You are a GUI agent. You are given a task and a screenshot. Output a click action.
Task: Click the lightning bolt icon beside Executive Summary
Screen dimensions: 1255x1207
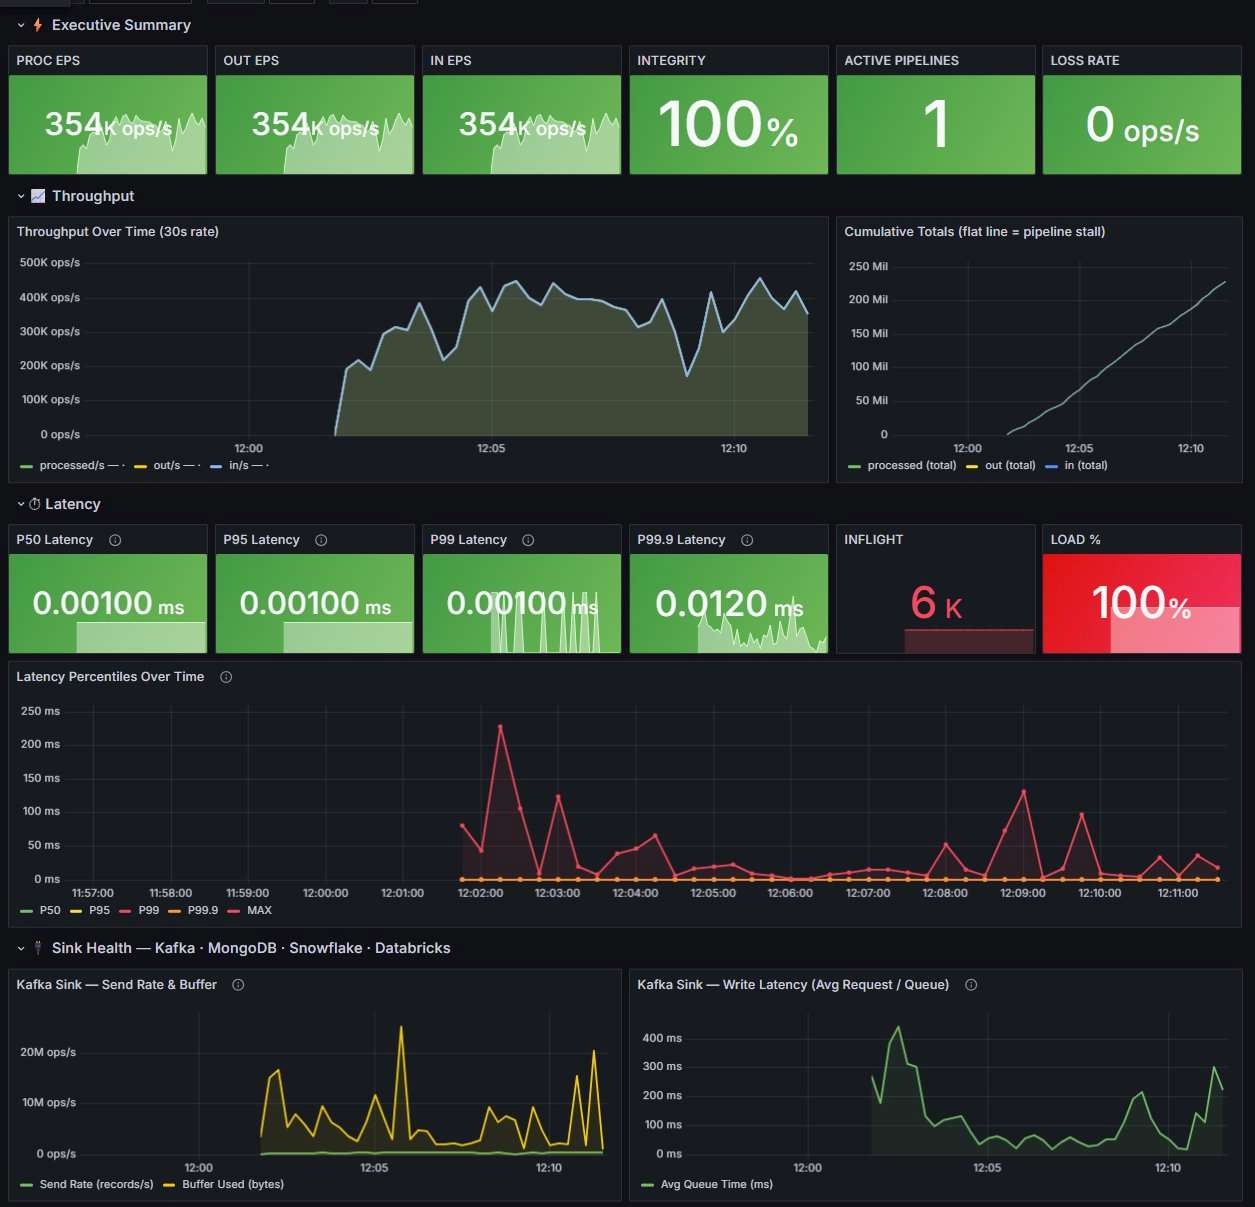(x=38, y=25)
